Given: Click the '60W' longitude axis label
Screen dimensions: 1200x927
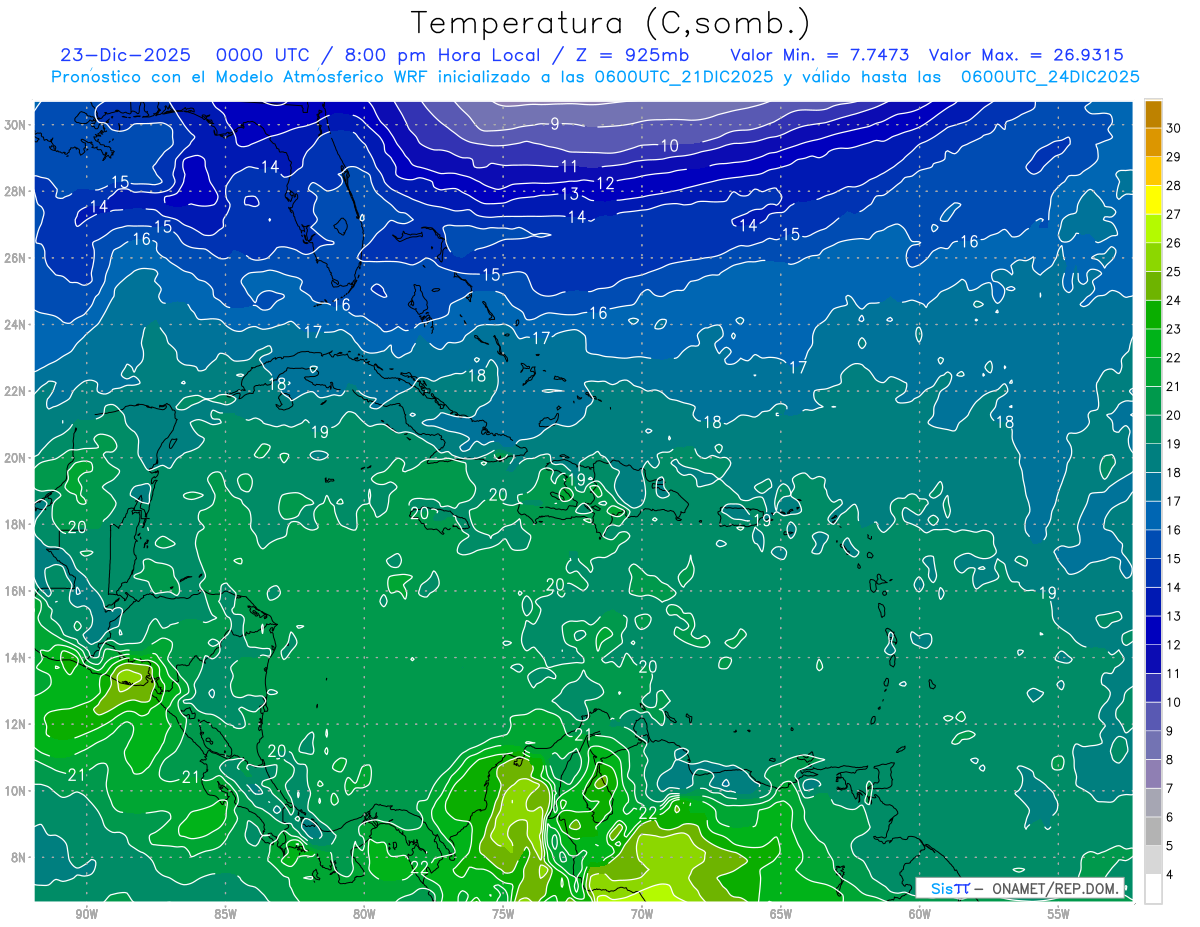Looking at the screenshot, I should 920,914.
